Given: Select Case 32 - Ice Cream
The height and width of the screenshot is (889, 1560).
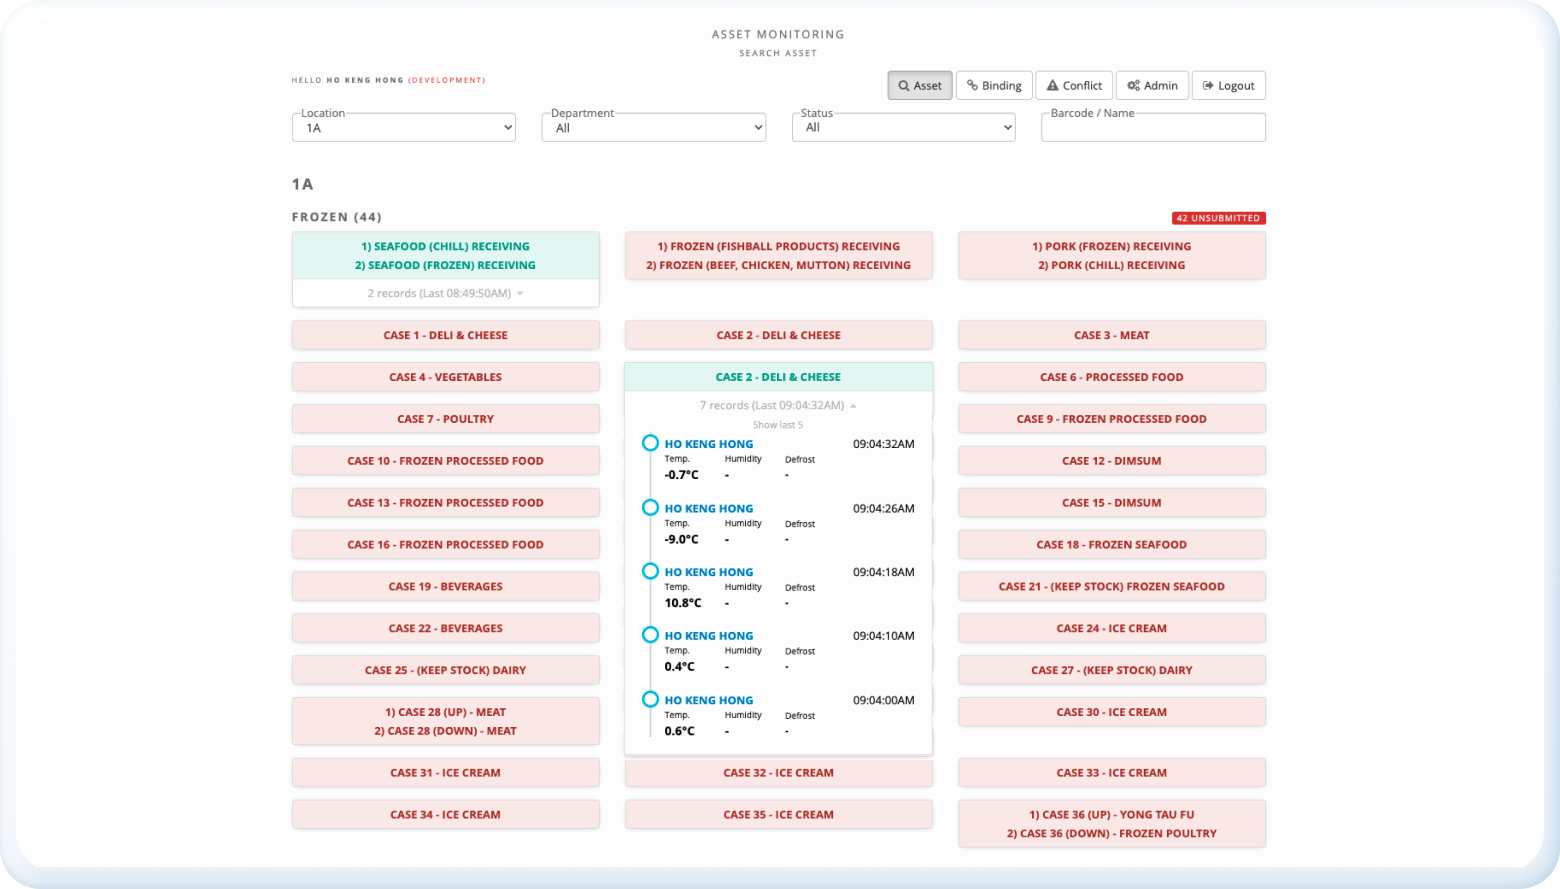Looking at the screenshot, I should 779,773.
